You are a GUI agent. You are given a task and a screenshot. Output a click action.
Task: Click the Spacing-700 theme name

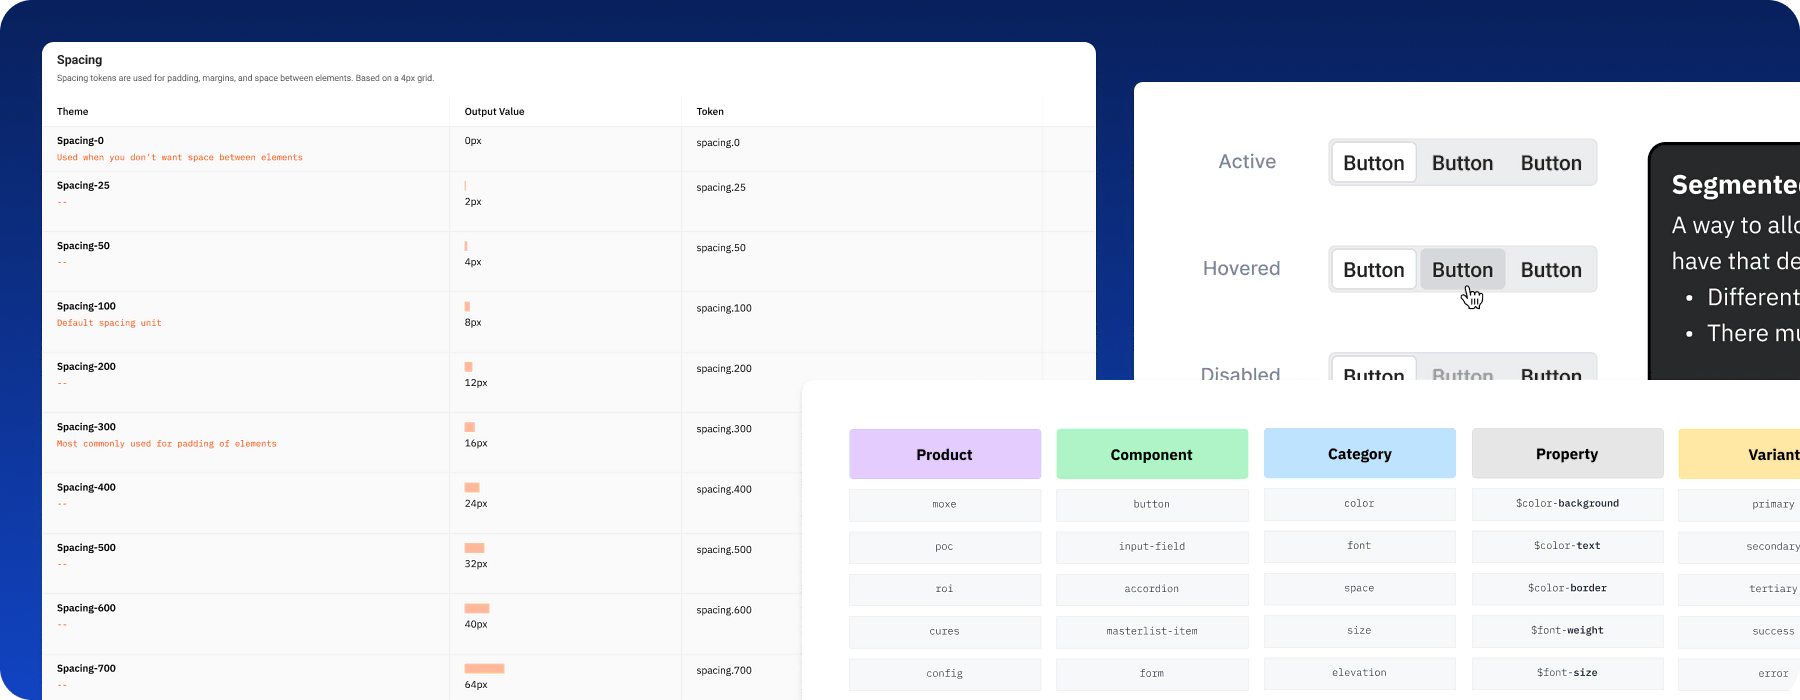86,669
